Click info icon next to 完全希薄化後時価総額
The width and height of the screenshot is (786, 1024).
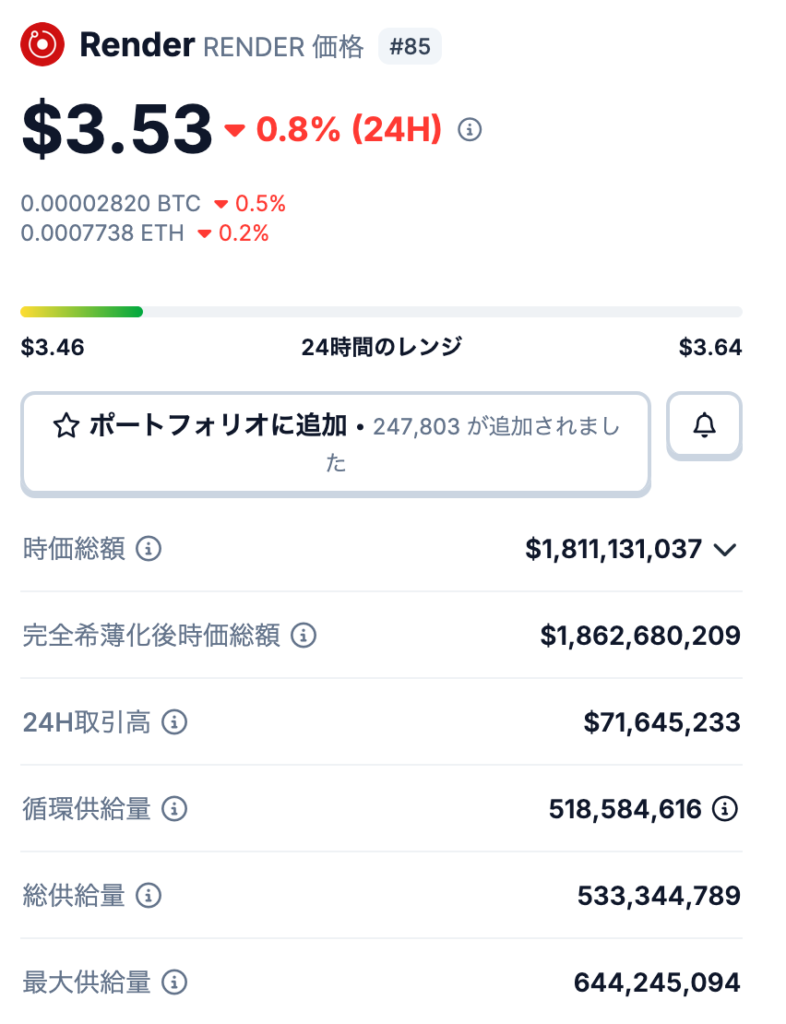(x=303, y=635)
